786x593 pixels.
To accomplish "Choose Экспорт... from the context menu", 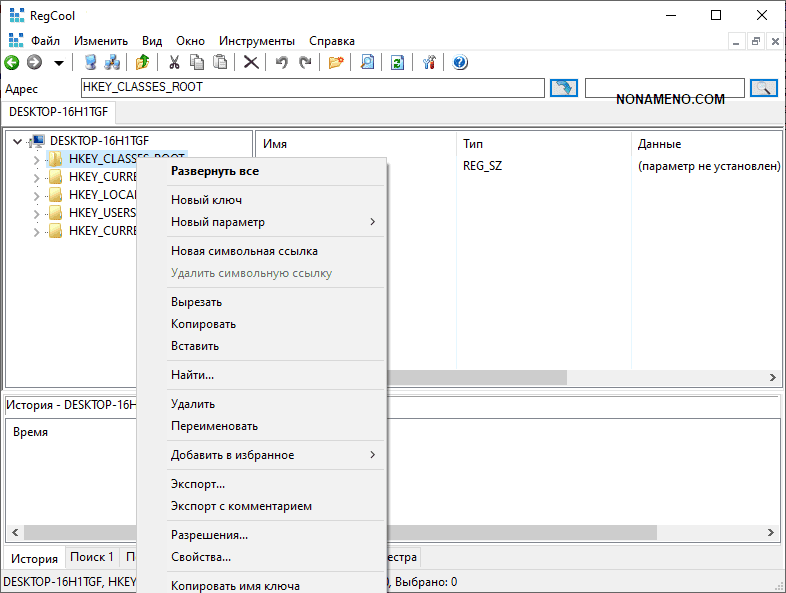I will (x=198, y=484).
